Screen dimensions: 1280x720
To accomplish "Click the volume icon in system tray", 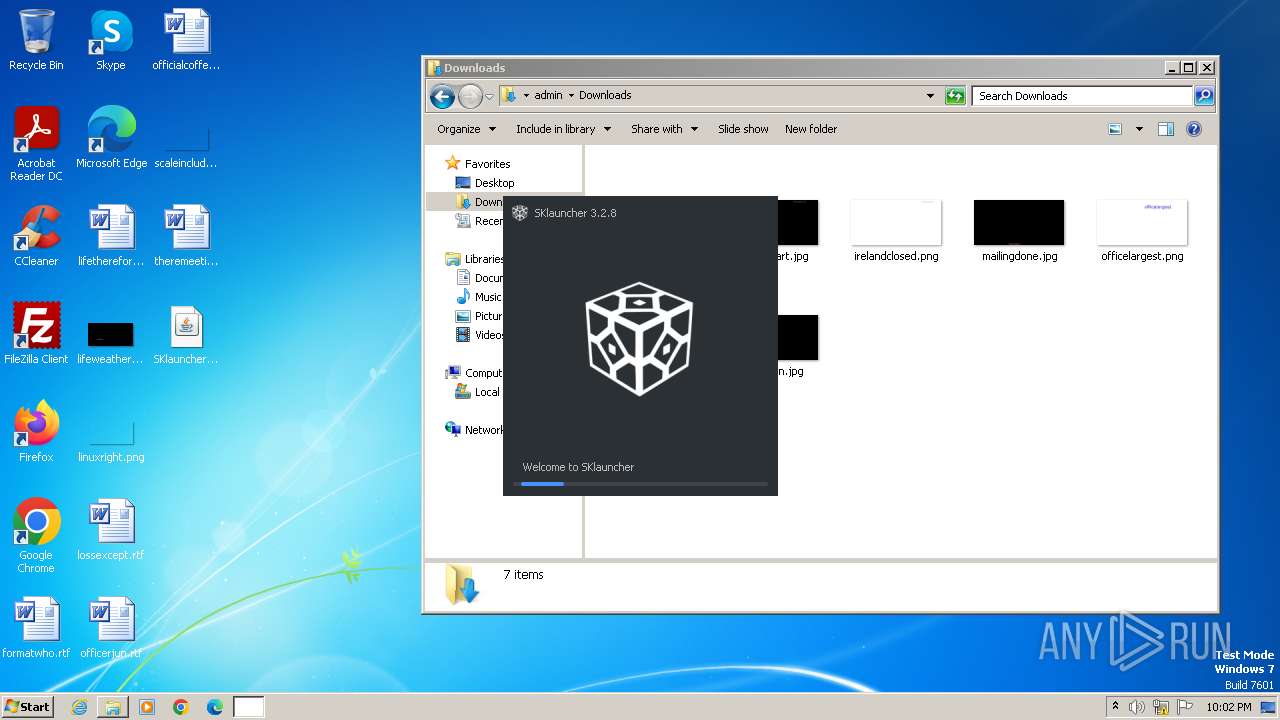I will 1137,707.
